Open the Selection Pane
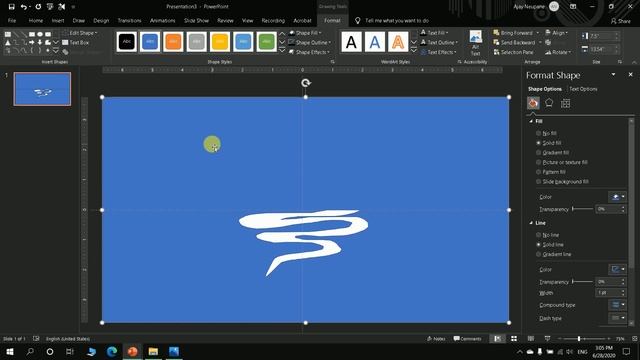Screen dimensions: 640x360 click(513, 52)
